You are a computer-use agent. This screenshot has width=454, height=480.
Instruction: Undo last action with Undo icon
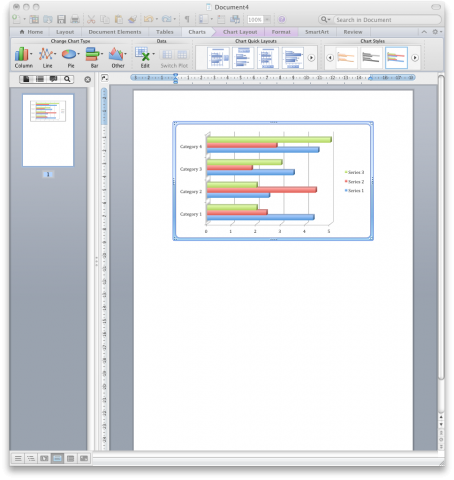point(148,19)
